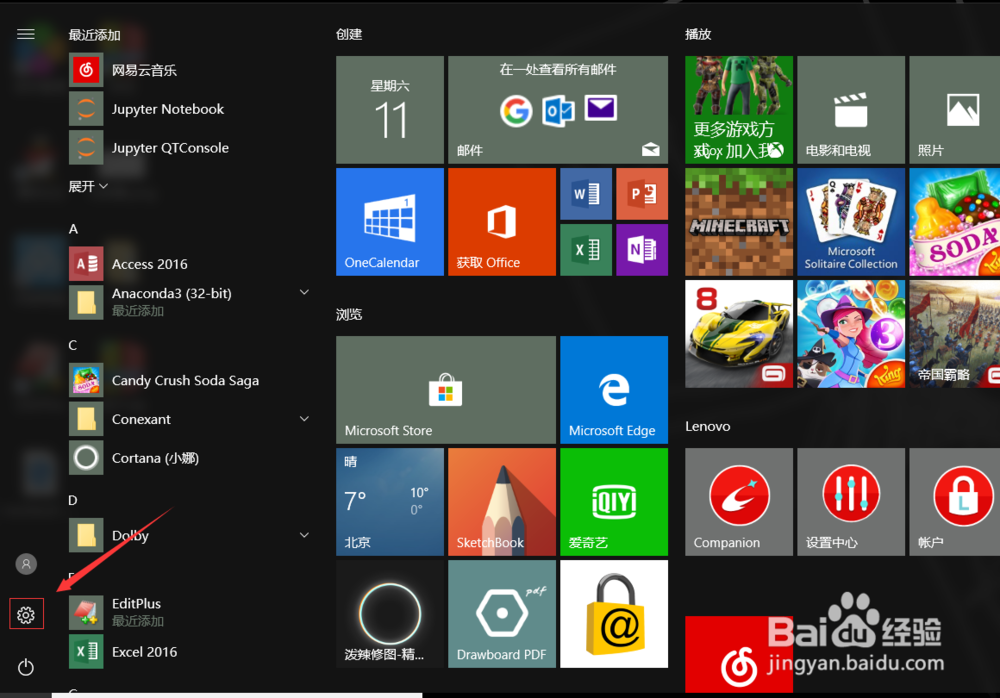This screenshot has height=698, width=1000.
Task: Expand the Conexant folder
Action: [x=304, y=419]
